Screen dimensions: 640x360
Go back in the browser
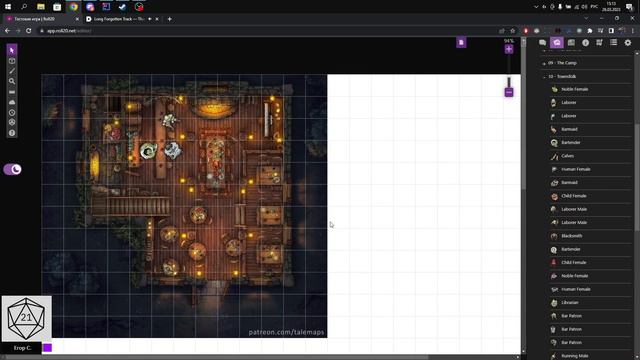(7, 31)
